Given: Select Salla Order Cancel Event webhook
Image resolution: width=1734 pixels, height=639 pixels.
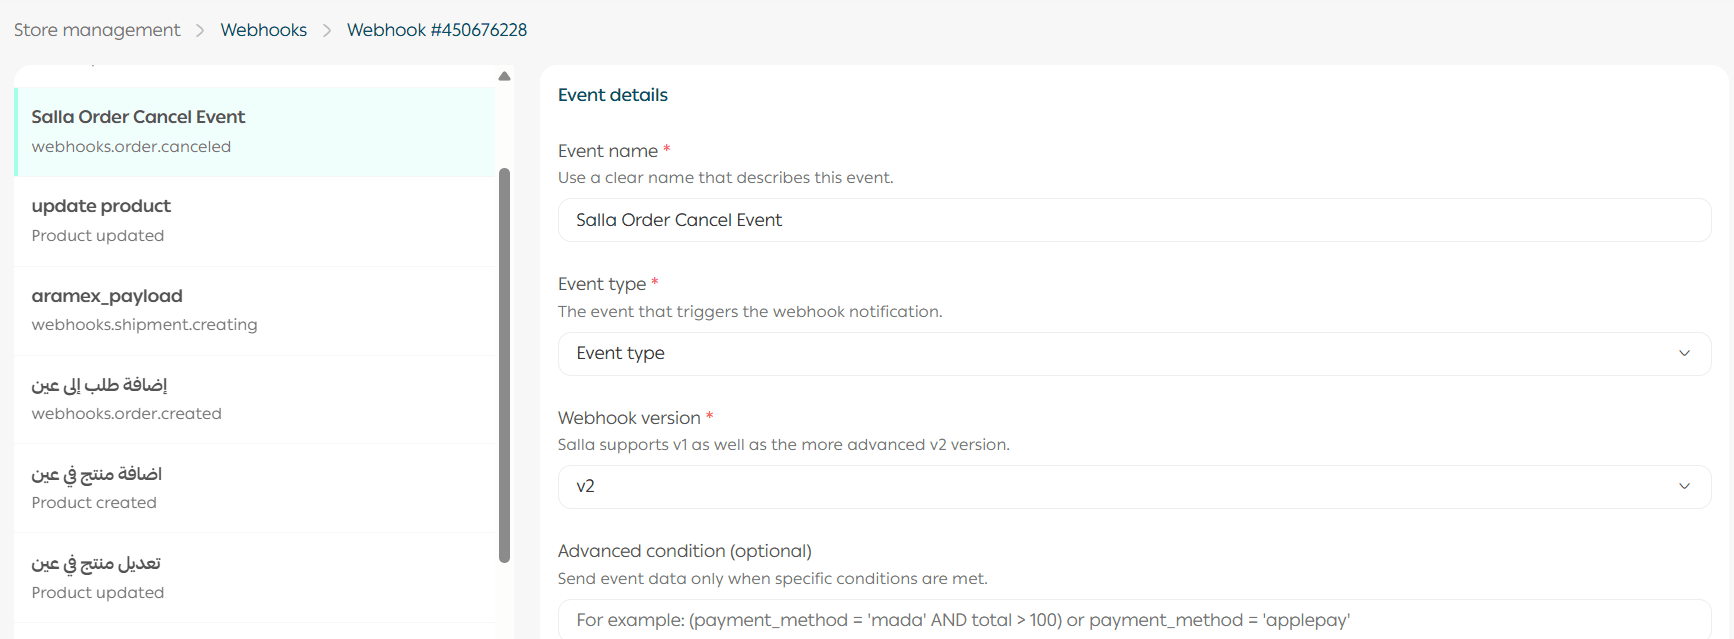Looking at the screenshot, I should (254, 131).
